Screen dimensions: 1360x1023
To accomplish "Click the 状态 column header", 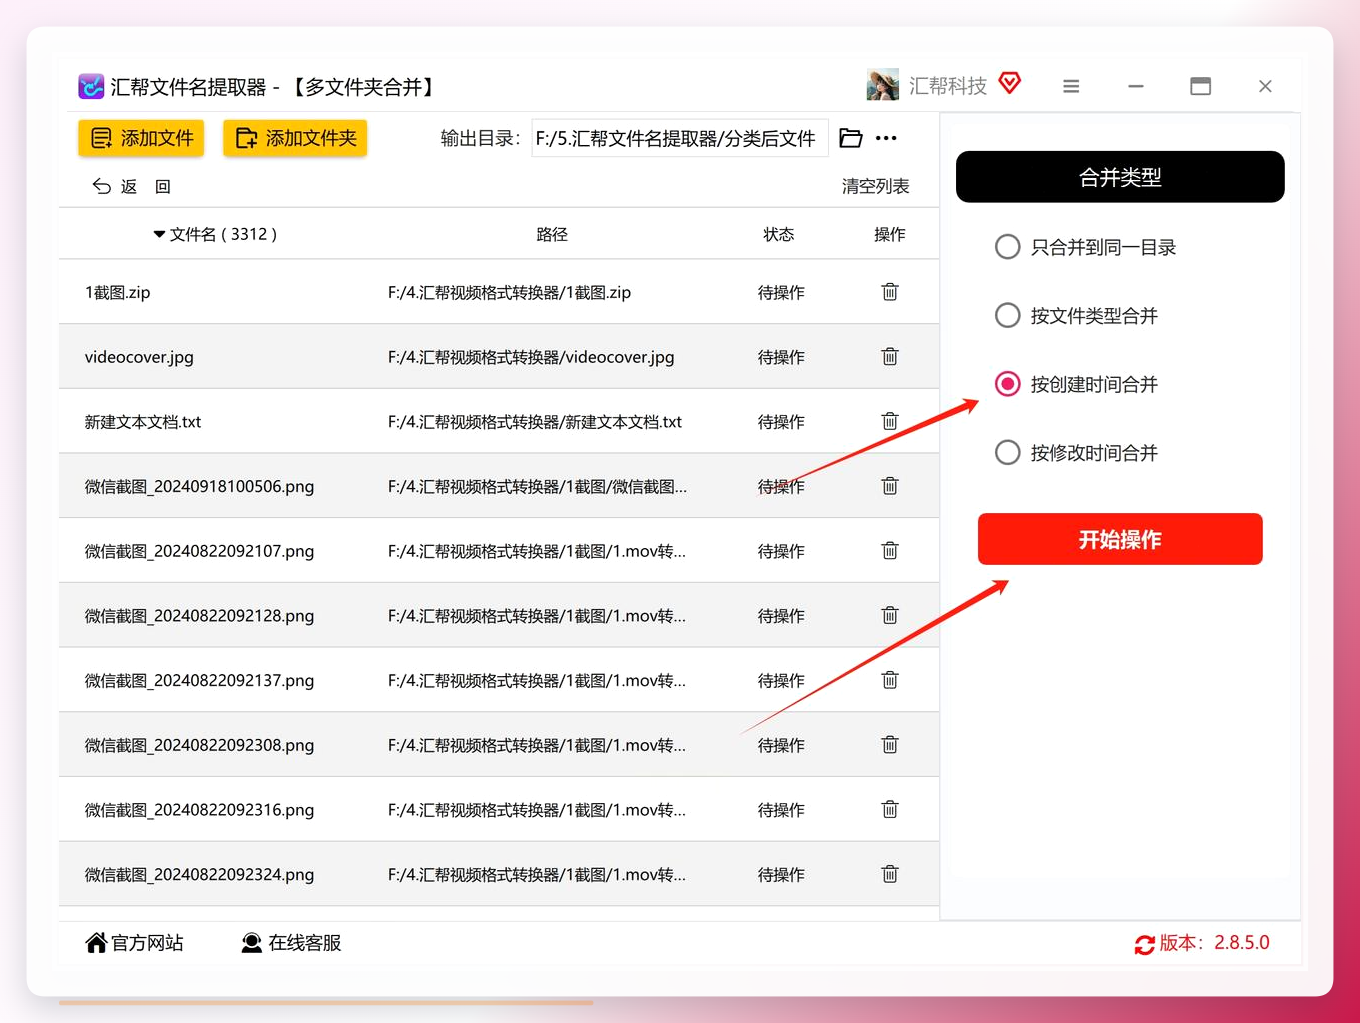I will [779, 234].
